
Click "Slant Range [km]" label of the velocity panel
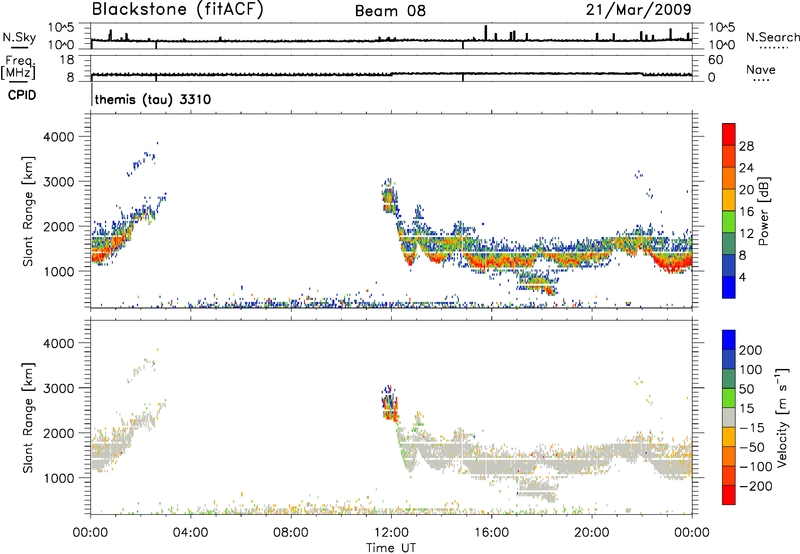[x=28, y=418]
